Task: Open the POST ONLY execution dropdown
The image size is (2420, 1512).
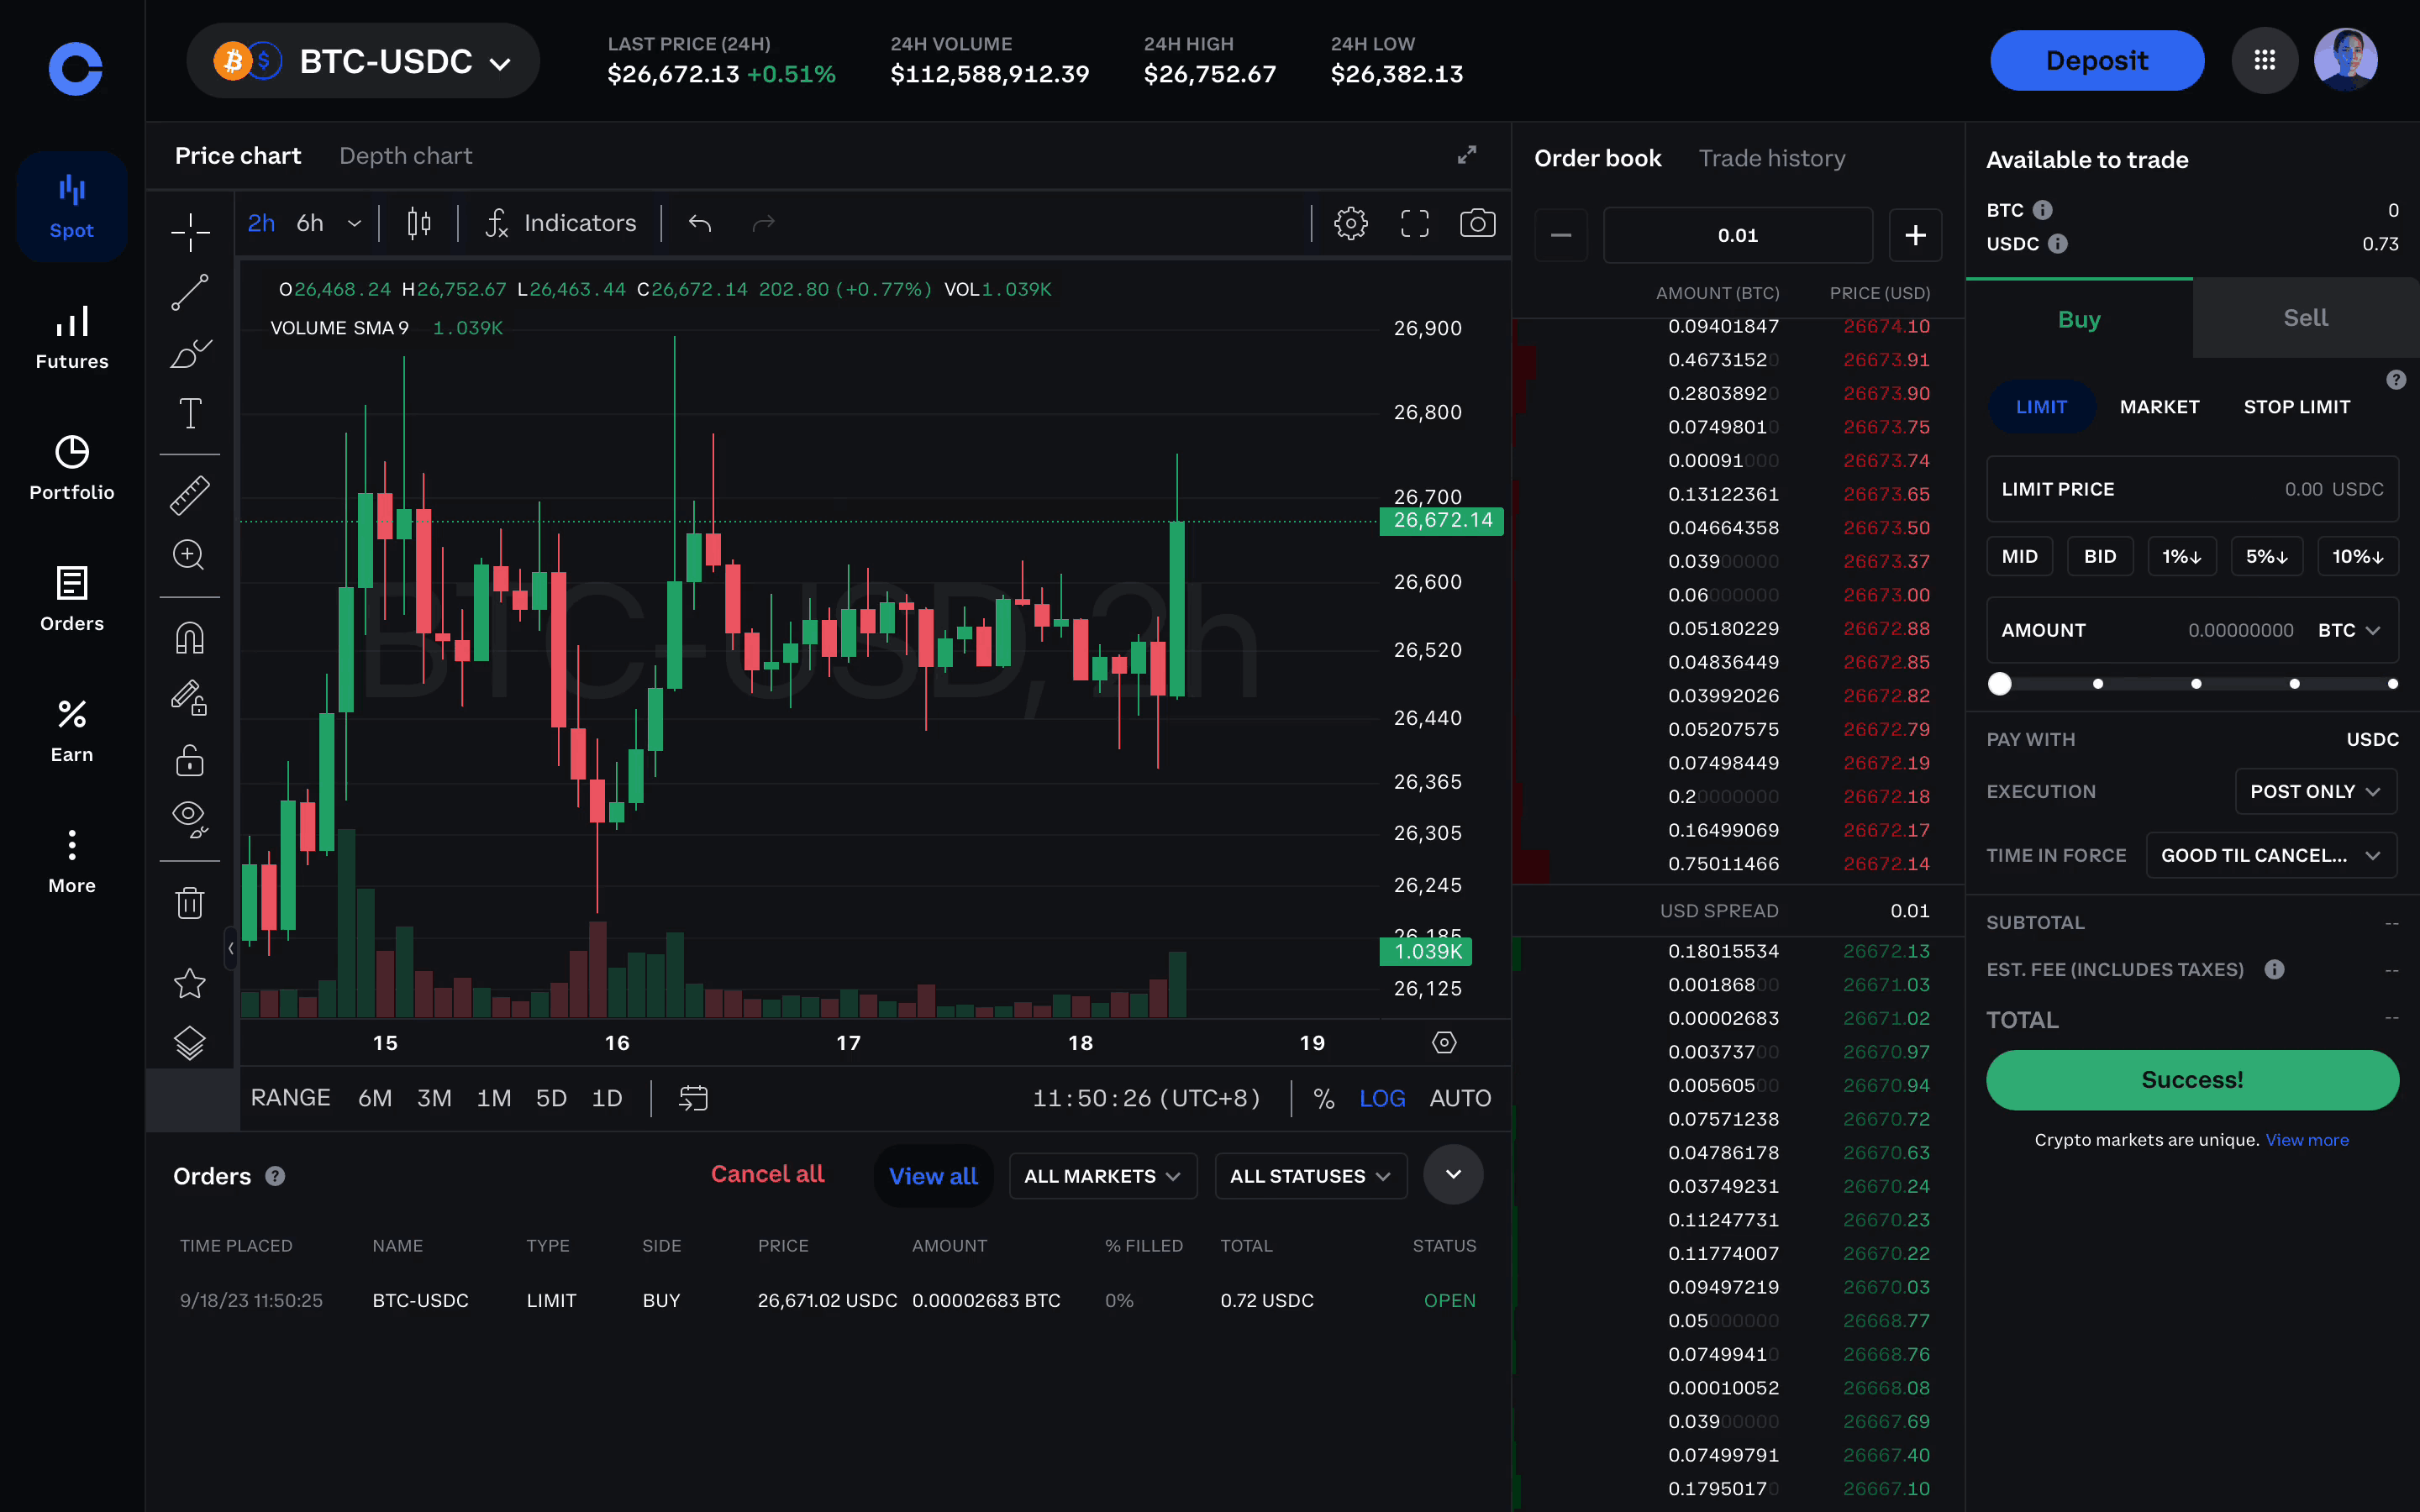Action: [x=2314, y=791]
